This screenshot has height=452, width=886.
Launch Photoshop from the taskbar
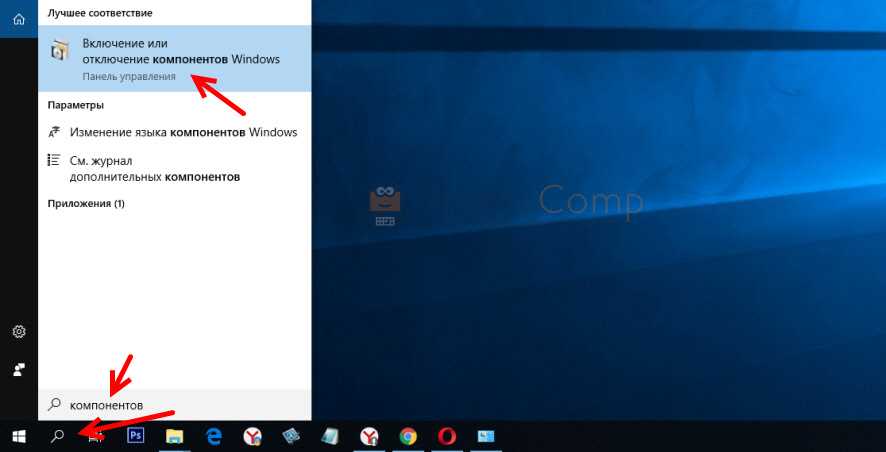pyautogui.click(x=136, y=436)
